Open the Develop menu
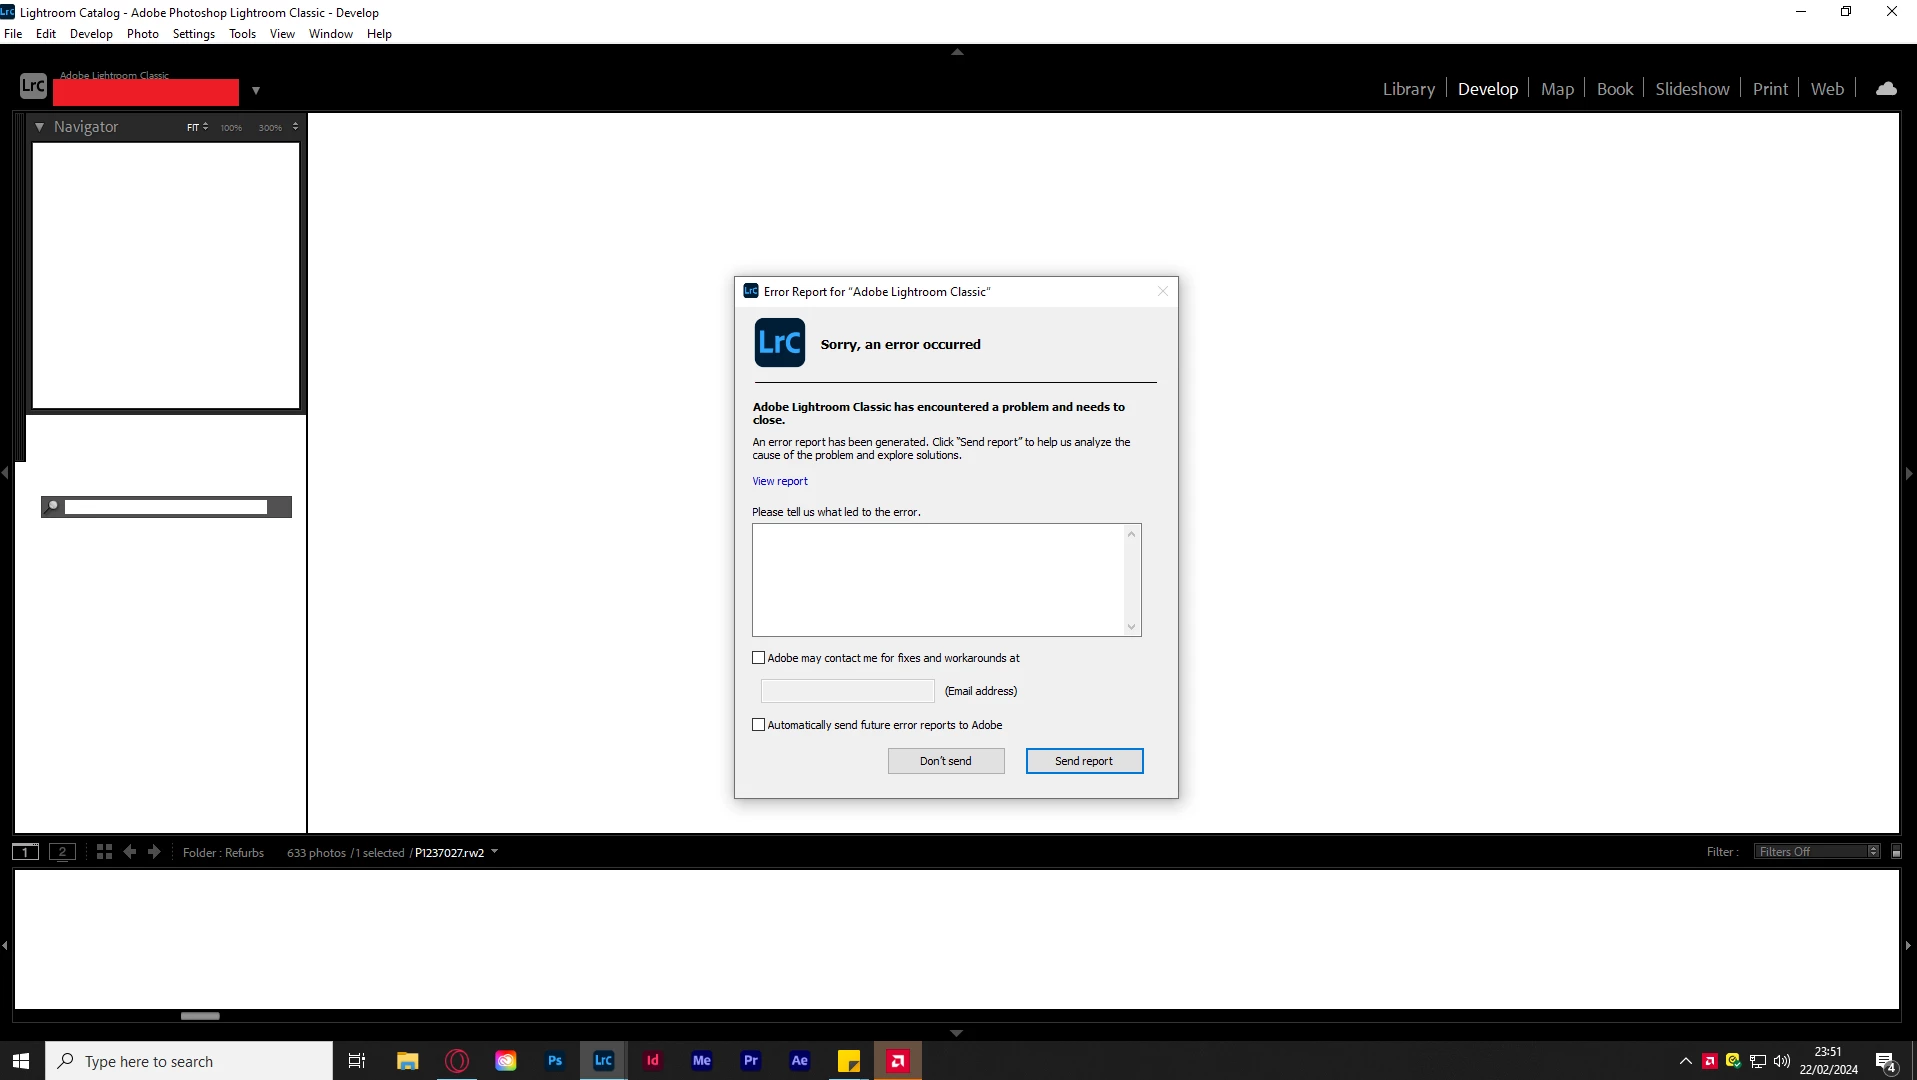Viewport: 1917px width, 1080px height. click(91, 34)
